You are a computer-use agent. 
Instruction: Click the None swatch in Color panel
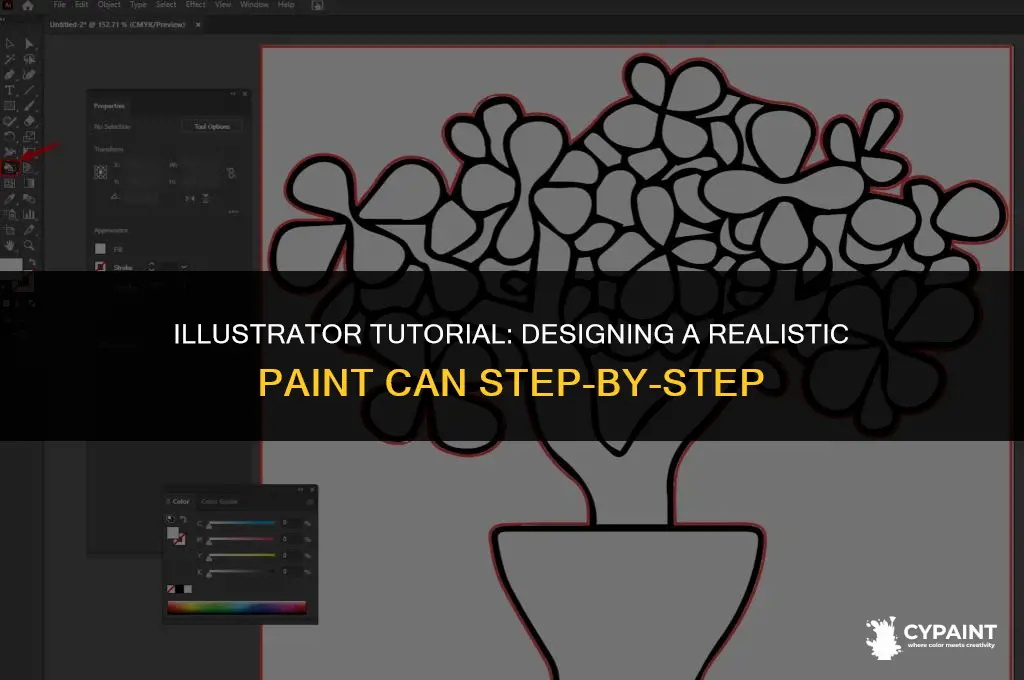coord(171,589)
